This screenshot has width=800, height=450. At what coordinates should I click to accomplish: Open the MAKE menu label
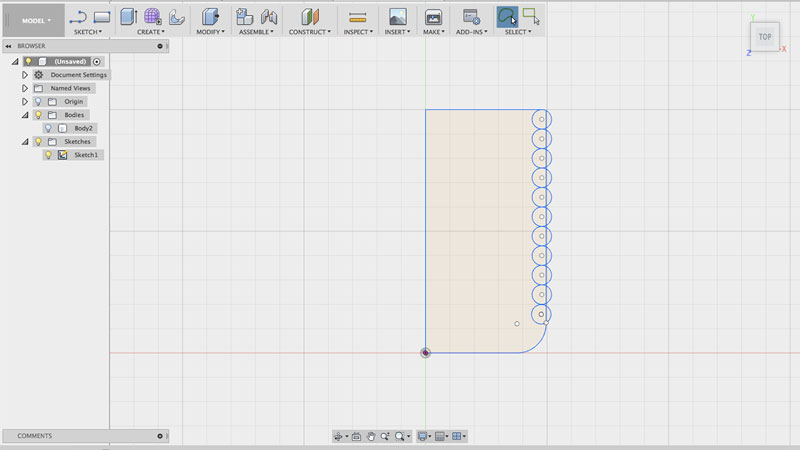(434, 32)
